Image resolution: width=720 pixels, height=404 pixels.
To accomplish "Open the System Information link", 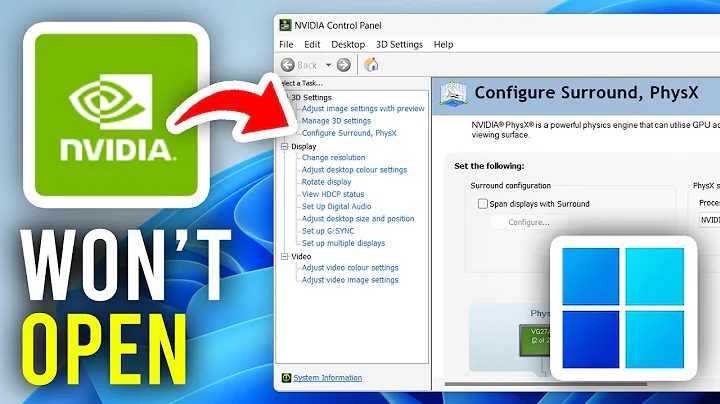I will [327, 377].
